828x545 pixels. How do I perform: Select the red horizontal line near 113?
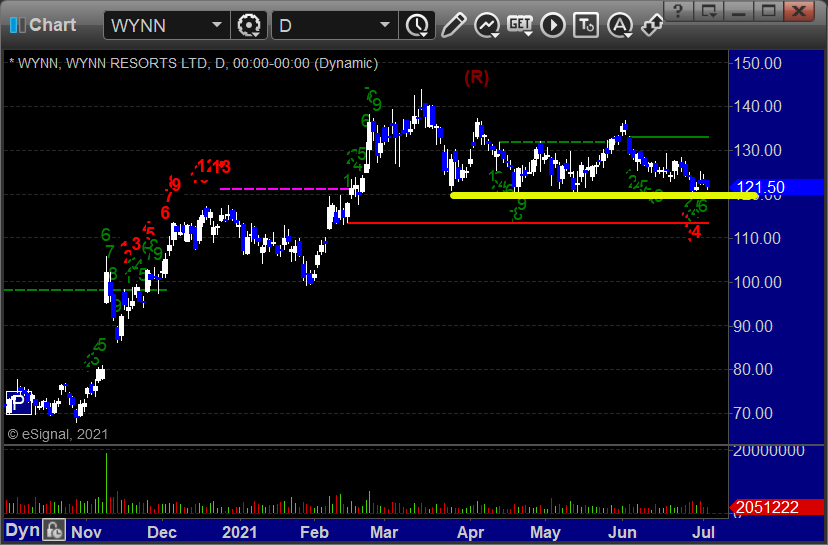(x=528, y=223)
